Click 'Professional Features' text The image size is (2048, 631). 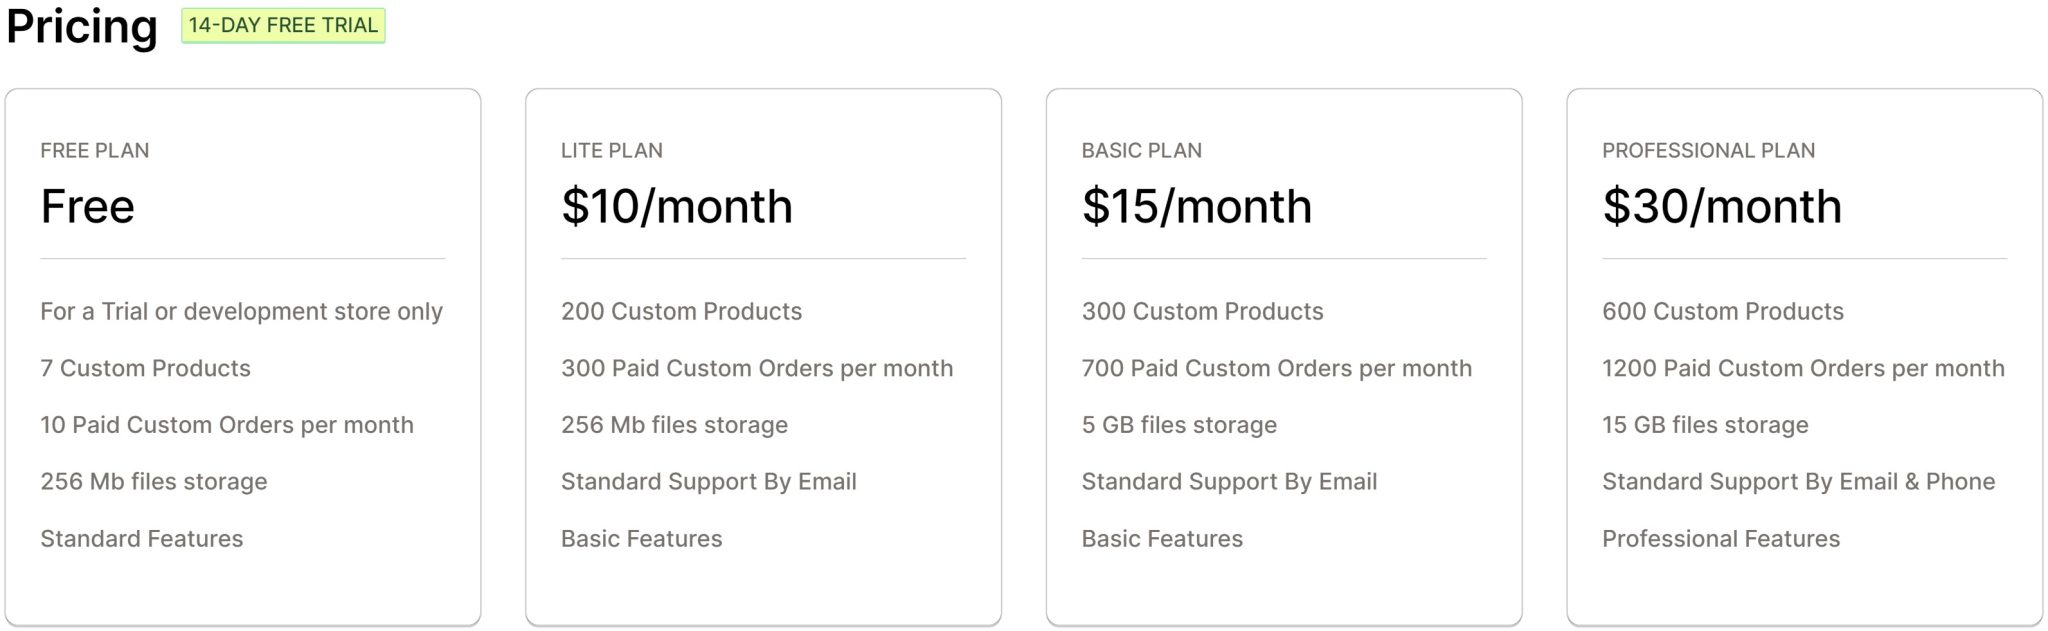click(1721, 539)
